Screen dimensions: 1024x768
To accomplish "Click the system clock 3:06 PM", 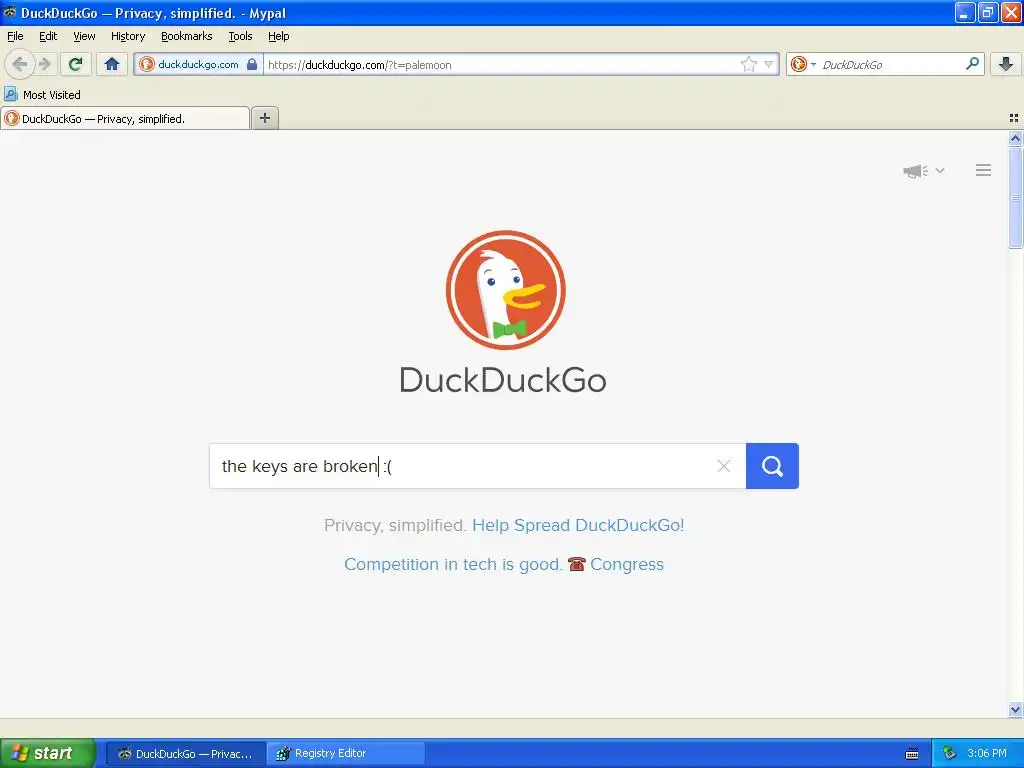I will pyautogui.click(x=987, y=753).
